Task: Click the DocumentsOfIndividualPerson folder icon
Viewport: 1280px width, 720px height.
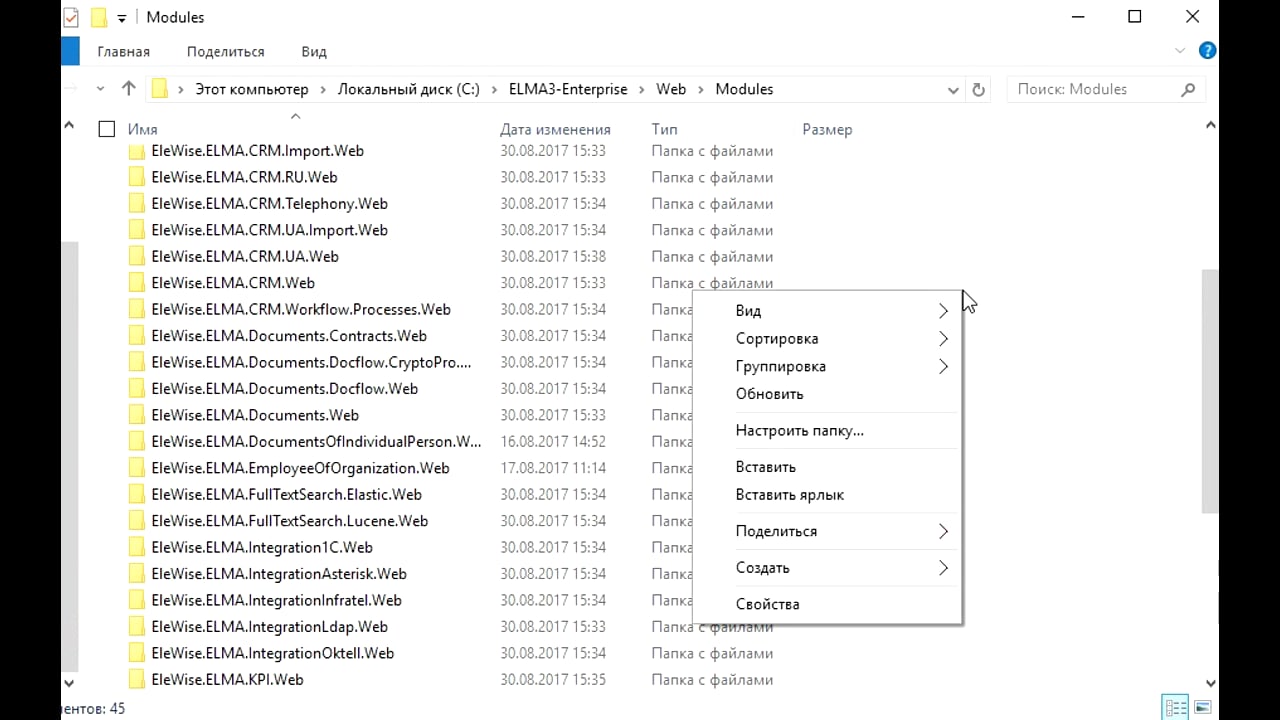Action: pos(136,442)
